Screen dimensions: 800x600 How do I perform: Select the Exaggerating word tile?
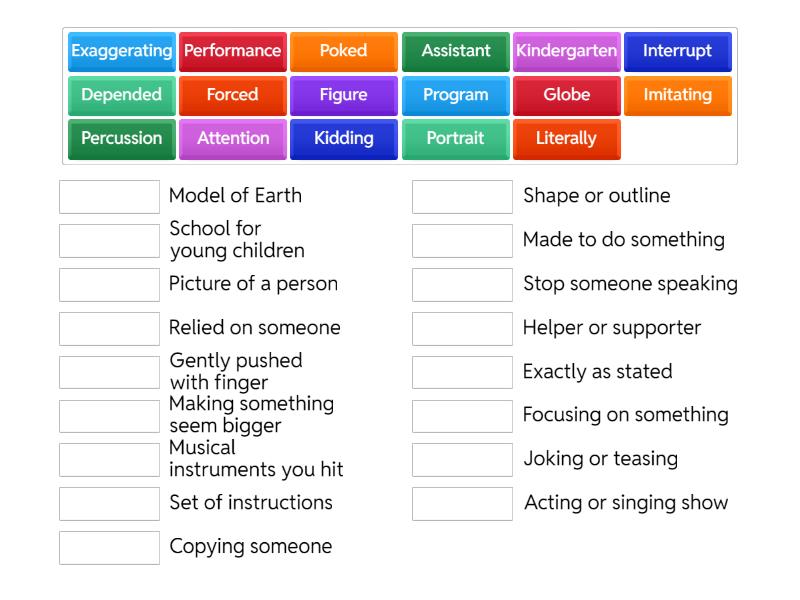(122, 51)
